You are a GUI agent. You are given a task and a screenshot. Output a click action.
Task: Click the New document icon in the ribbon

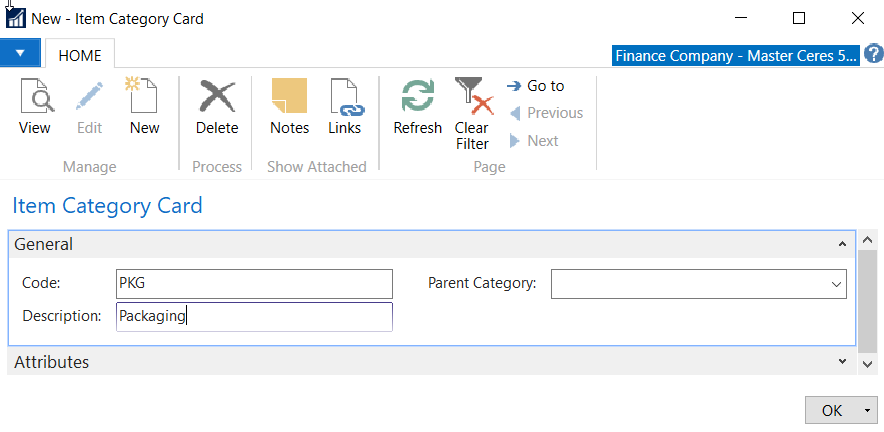pyautogui.click(x=144, y=99)
